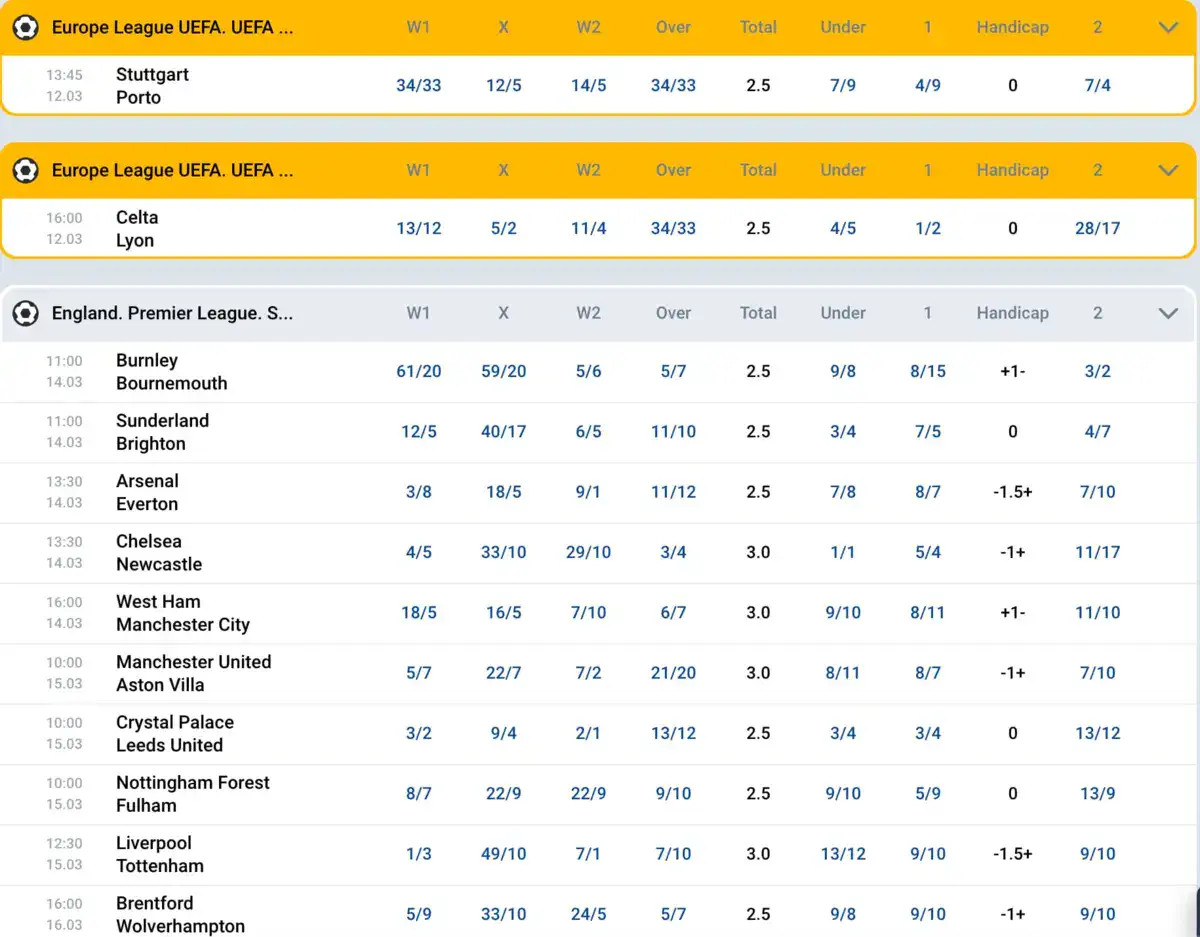Viewport: 1200px width, 937px height.
Task: Collapse the league section containing Celta v Lyon
Action: (x=1168, y=170)
